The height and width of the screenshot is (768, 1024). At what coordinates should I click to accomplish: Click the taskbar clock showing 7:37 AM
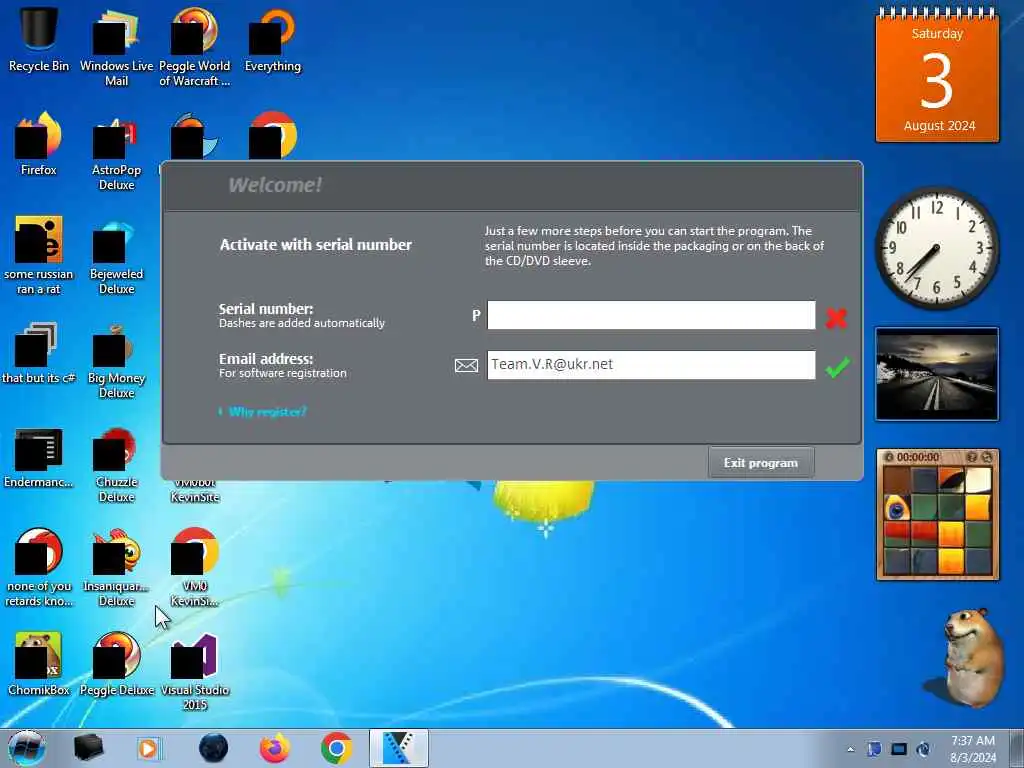973,749
